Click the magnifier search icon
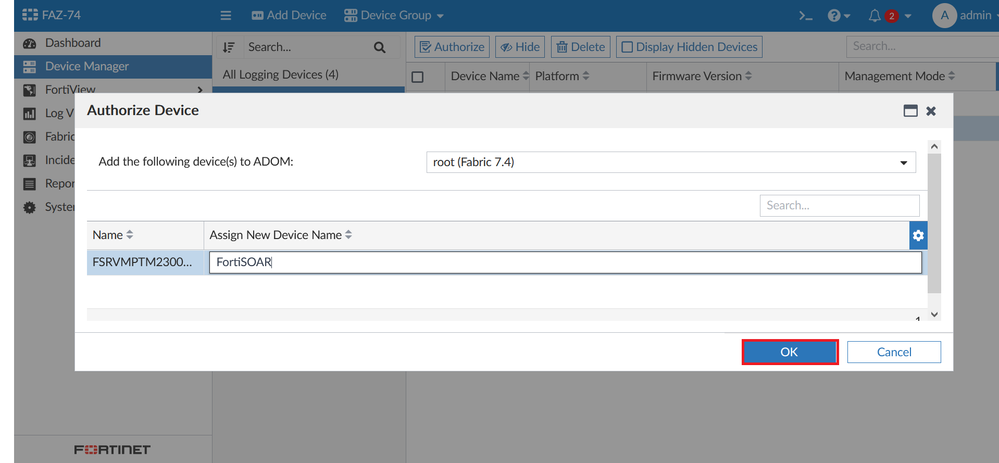Image resolution: width=999 pixels, height=463 pixels. 380,47
